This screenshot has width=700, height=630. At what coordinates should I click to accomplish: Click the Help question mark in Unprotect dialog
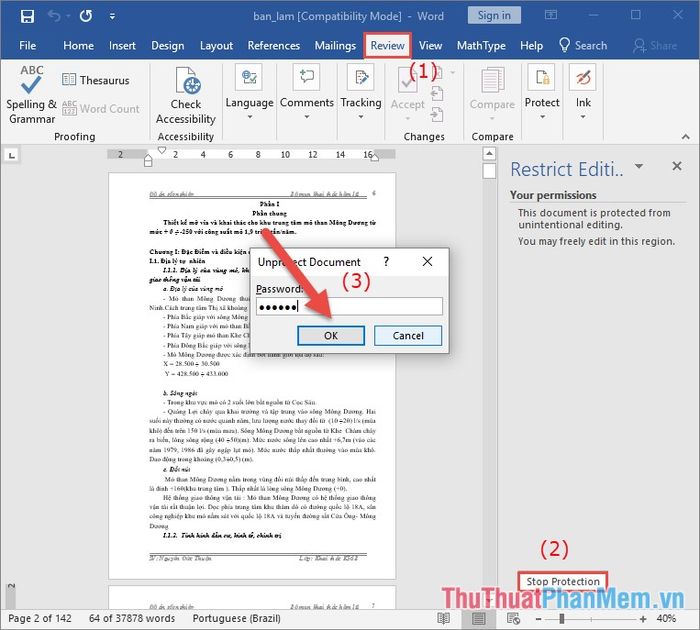coord(386,261)
